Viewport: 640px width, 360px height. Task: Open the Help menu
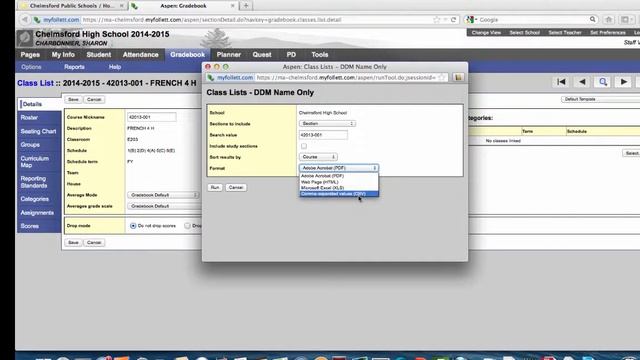[x=115, y=67]
